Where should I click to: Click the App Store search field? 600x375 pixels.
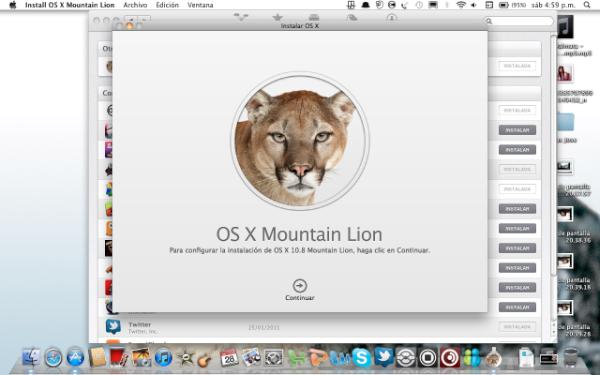coord(518,21)
